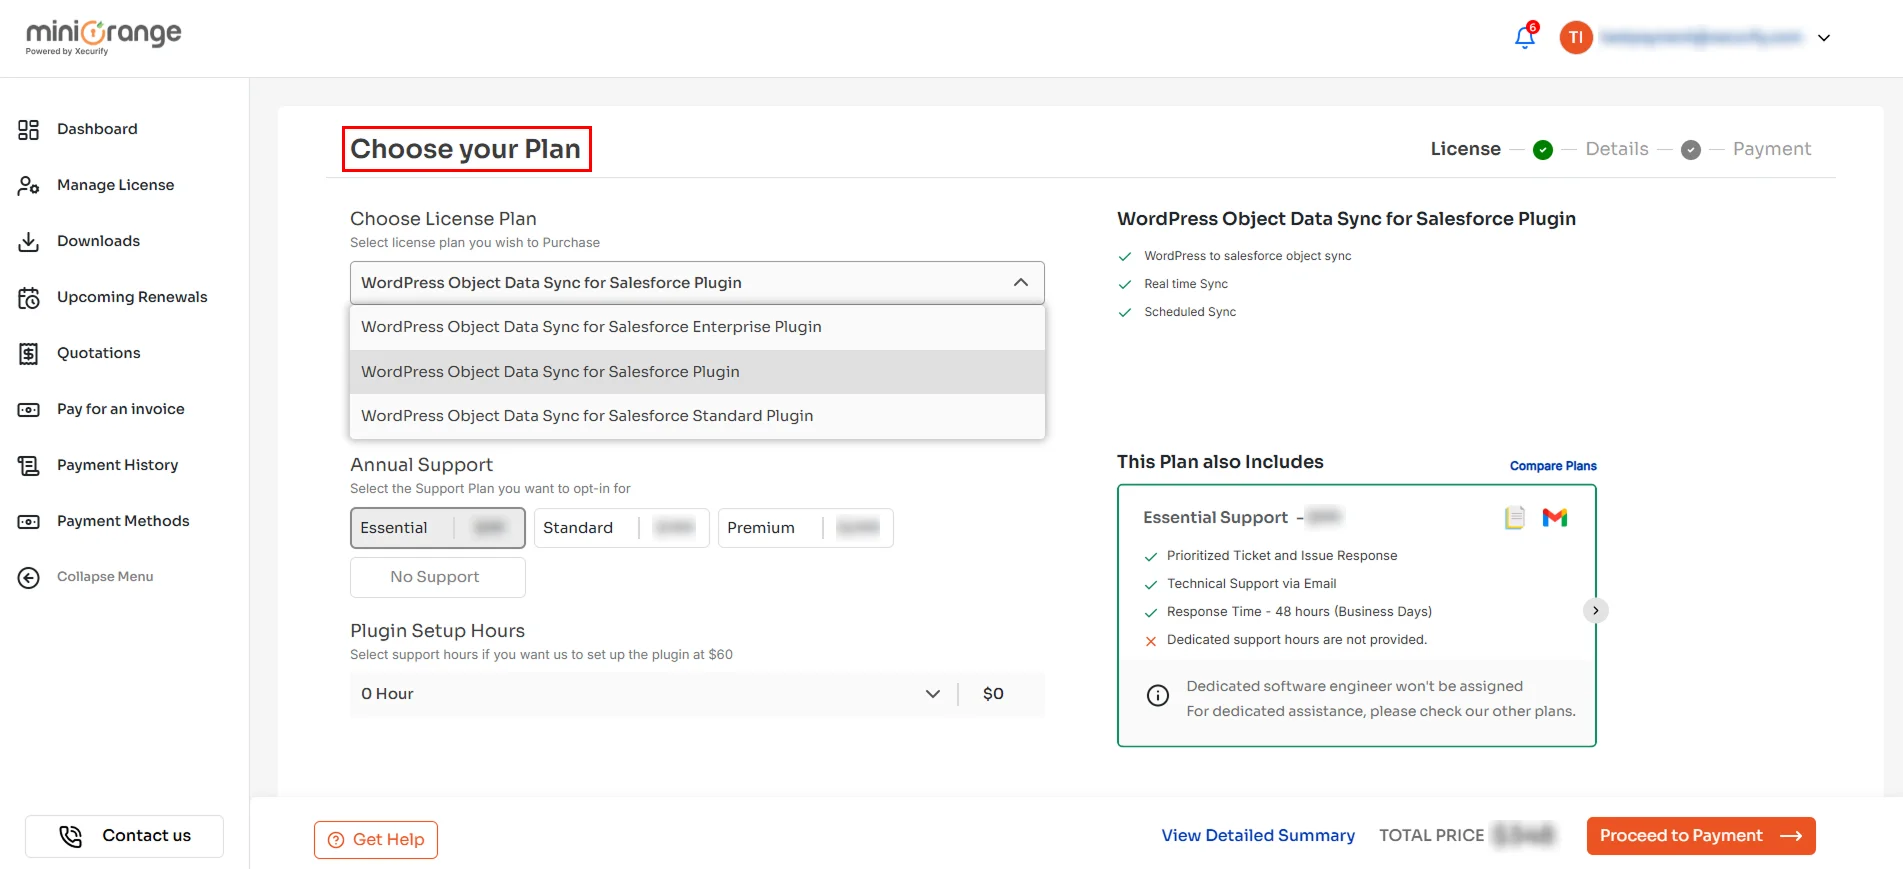This screenshot has height=869, width=1903.
Task: Collapse the sidebar menu
Action: click(105, 577)
